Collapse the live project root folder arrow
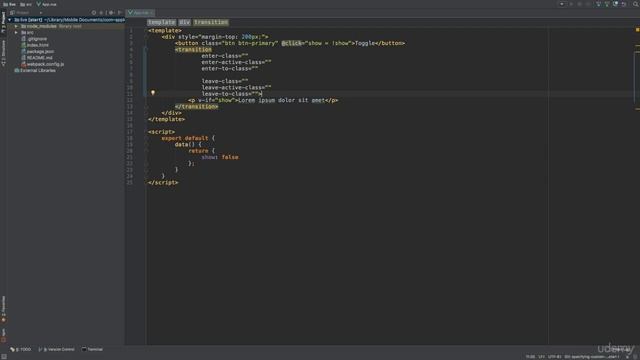This screenshot has width=640, height=360. [x=9, y=20]
